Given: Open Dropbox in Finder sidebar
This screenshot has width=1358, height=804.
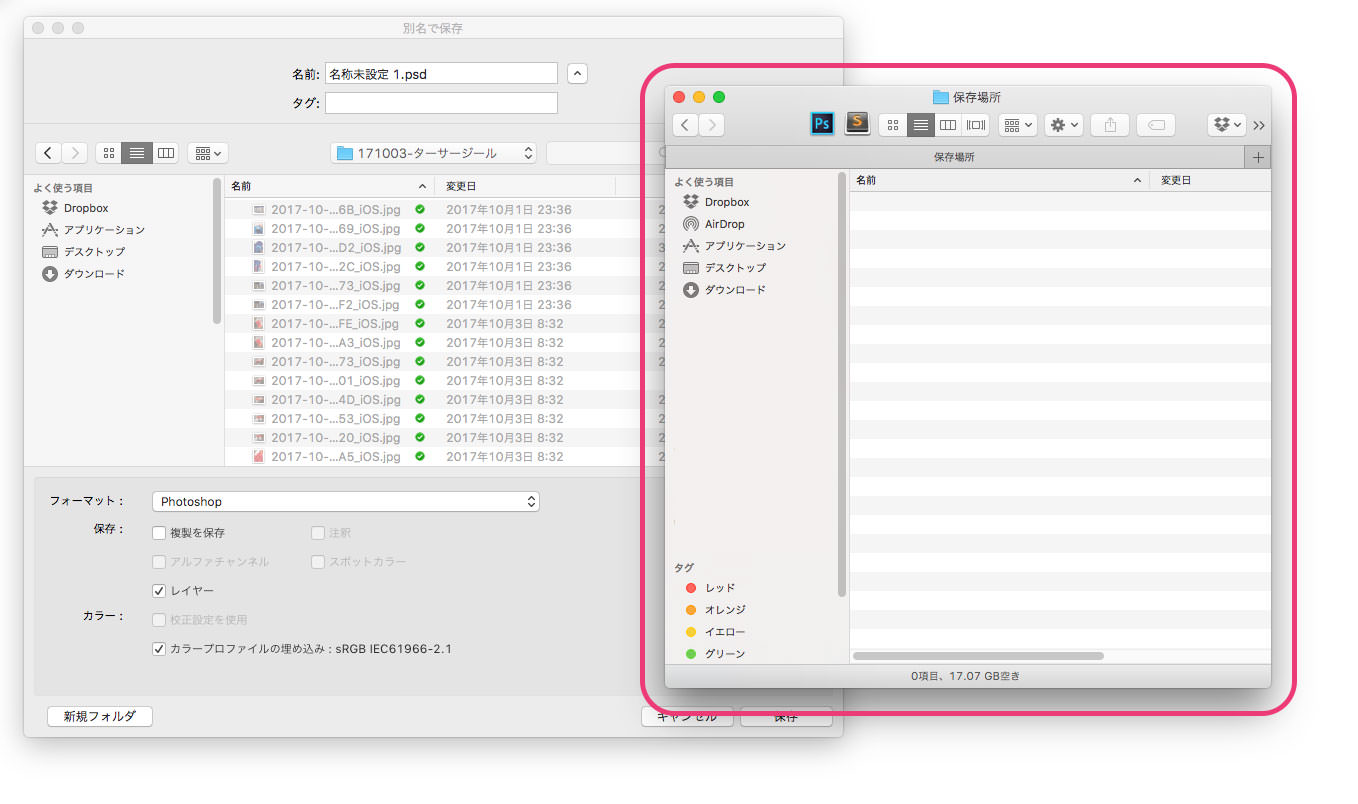Looking at the screenshot, I should [727, 202].
